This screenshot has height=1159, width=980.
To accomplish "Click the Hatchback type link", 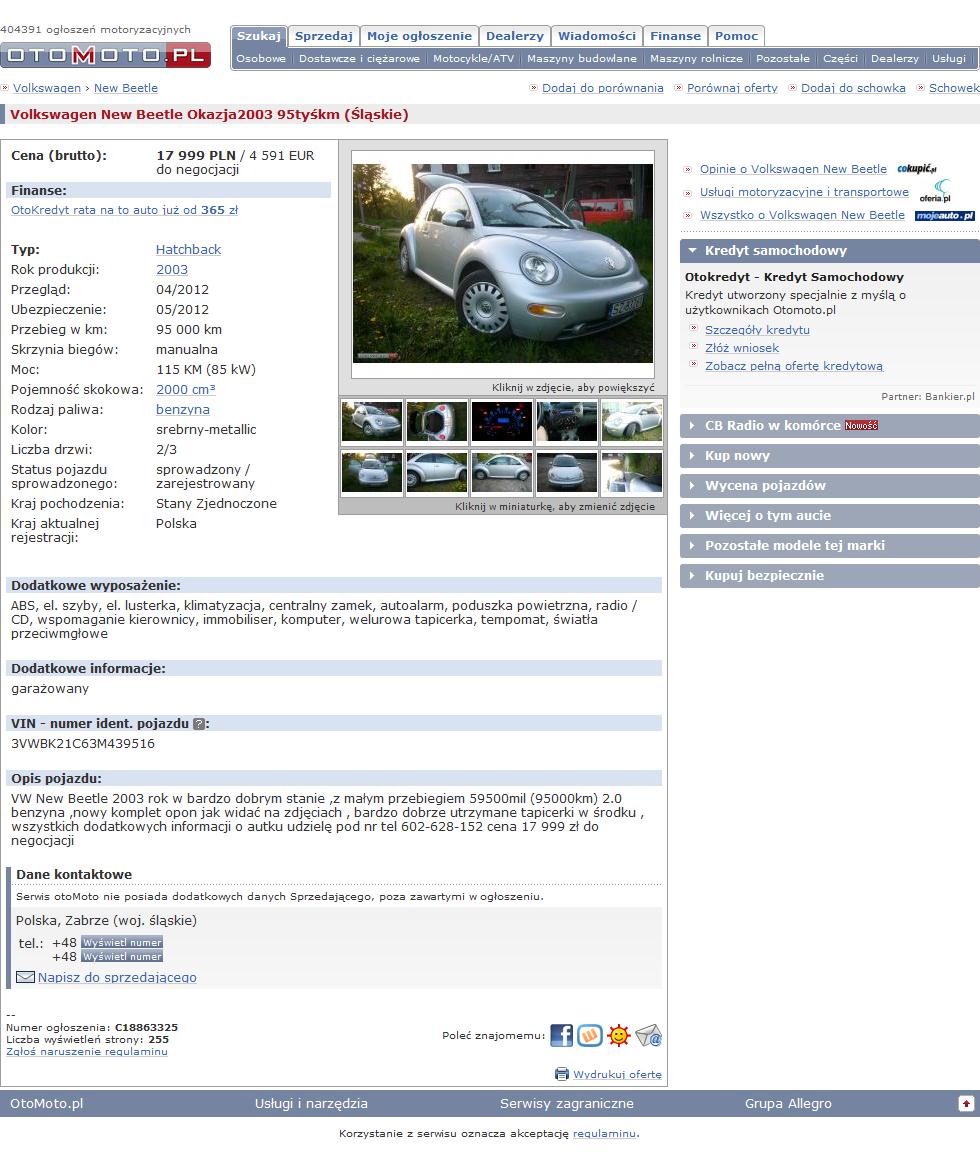I will pos(188,250).
